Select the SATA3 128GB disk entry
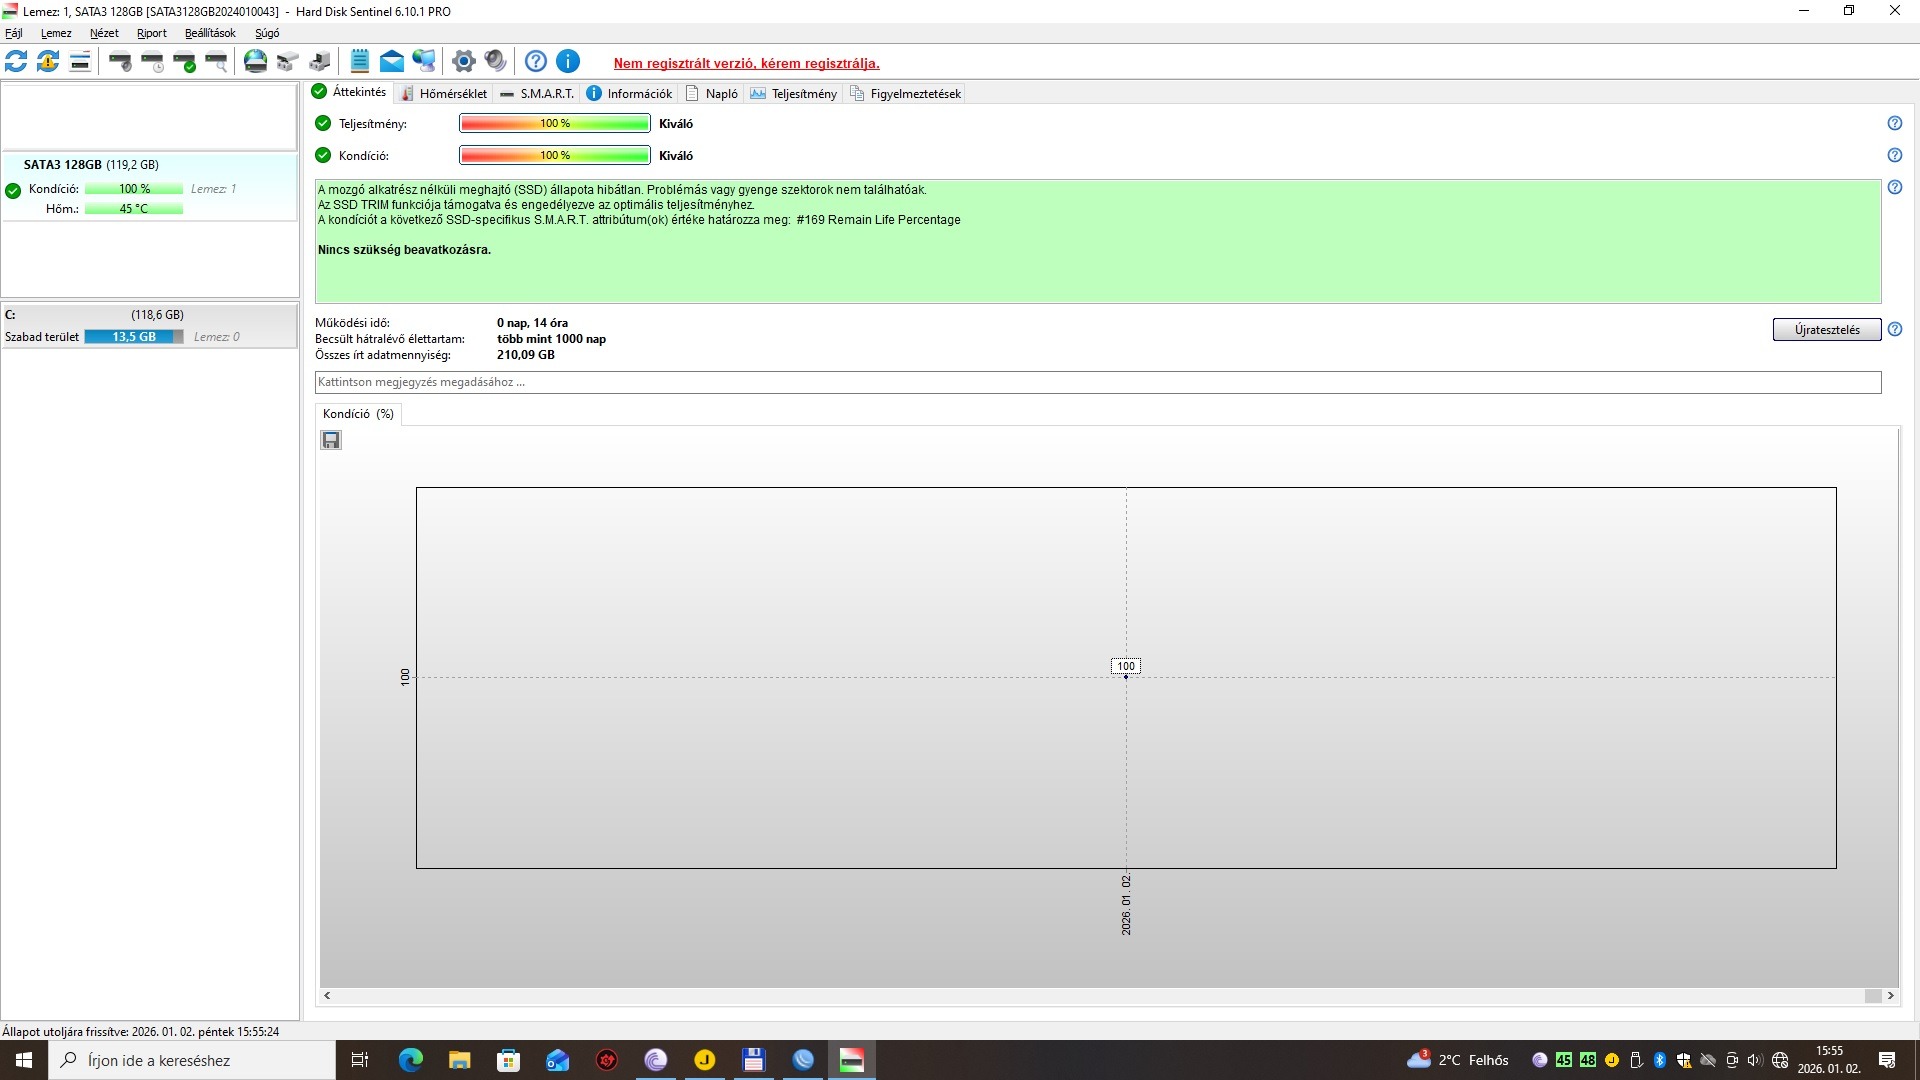This screenshot has width=1920, height=1080. coord(91,165)
